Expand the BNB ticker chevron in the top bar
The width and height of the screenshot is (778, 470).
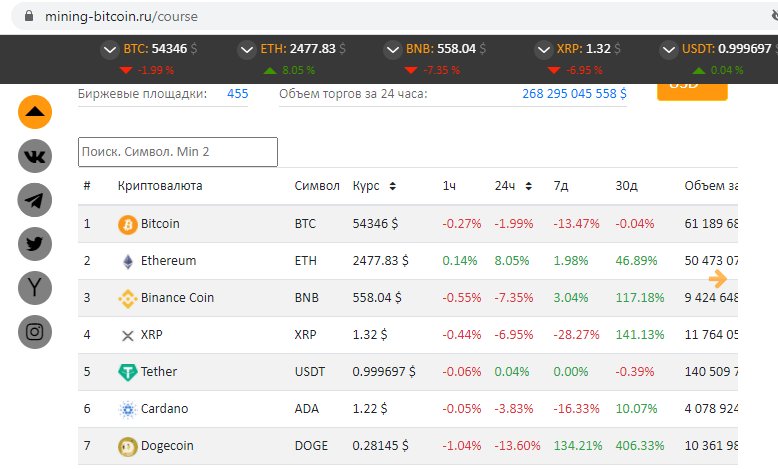pyautogui.click(x=392, y=50)
